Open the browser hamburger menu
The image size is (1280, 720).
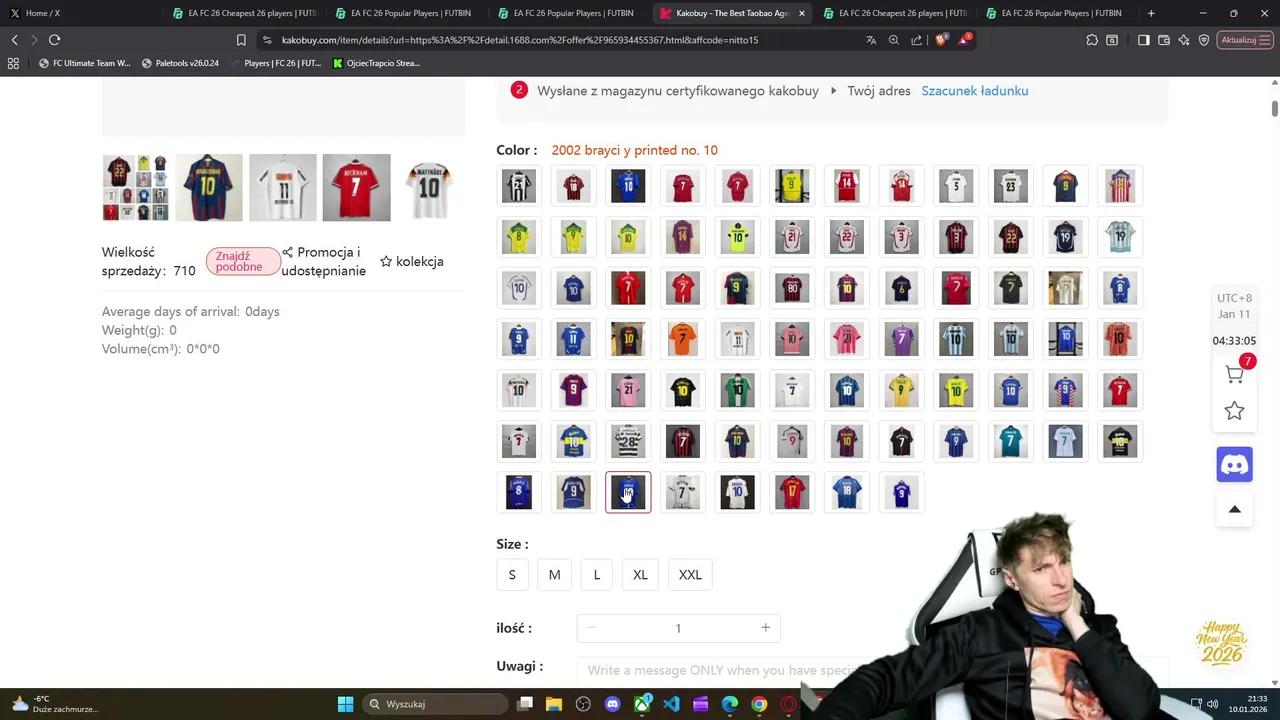pyautogui.click(x=1265, y=40)
